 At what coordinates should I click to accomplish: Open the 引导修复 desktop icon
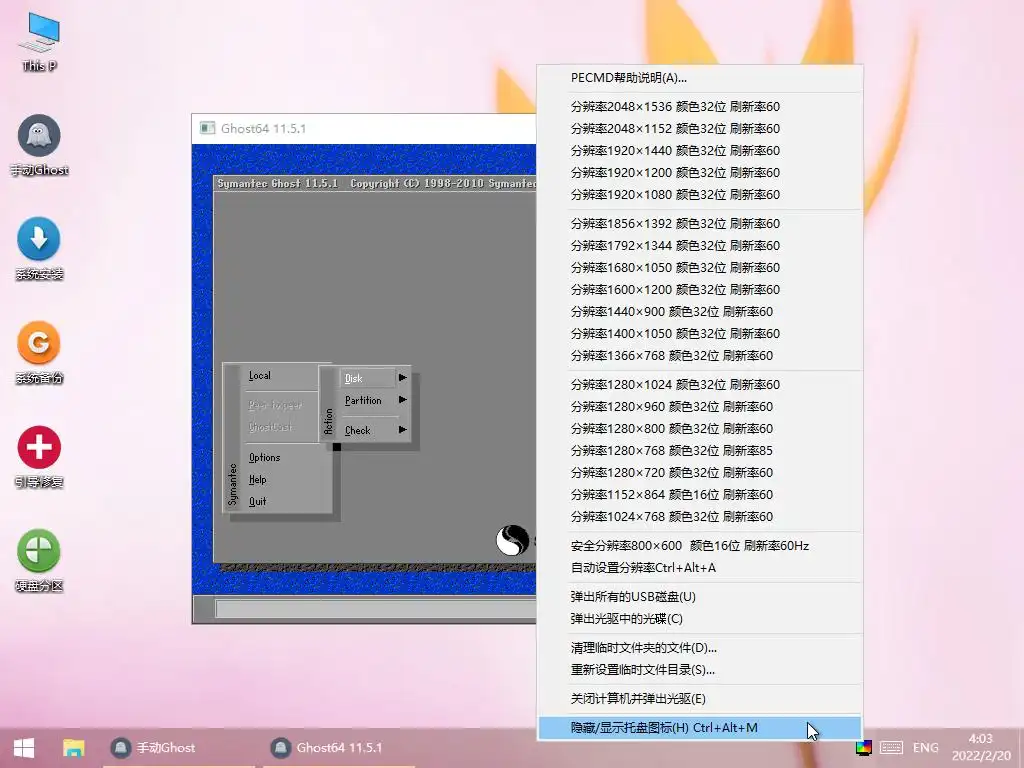click(x=39, y=456)
